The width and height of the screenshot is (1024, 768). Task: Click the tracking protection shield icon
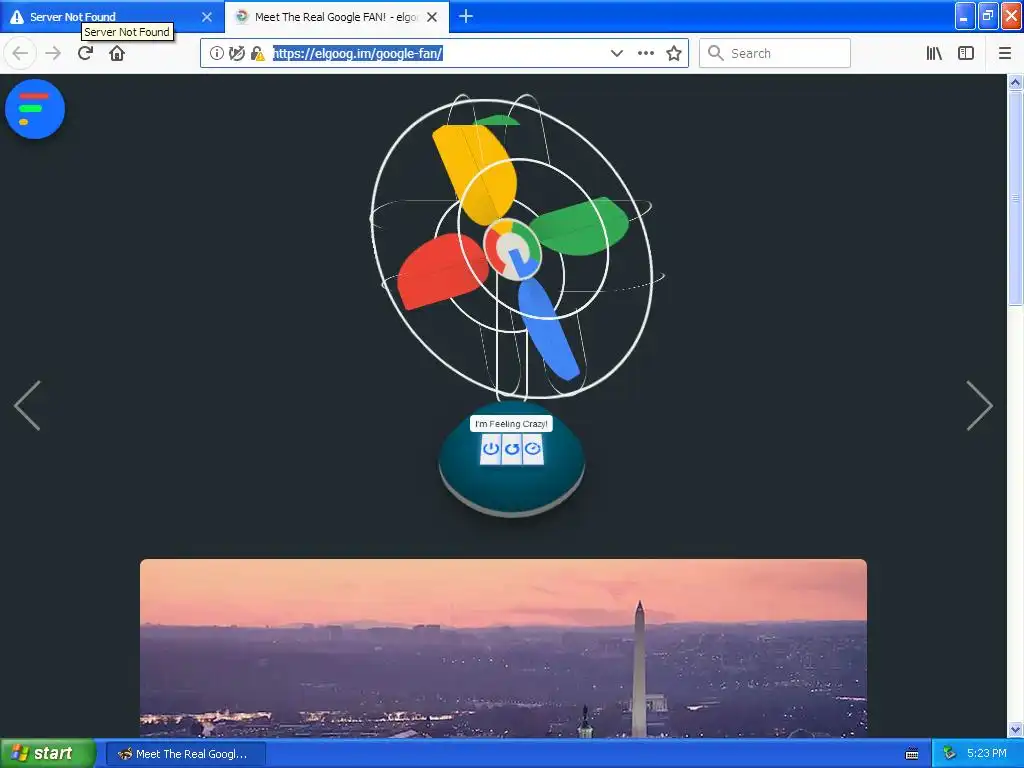237,53
